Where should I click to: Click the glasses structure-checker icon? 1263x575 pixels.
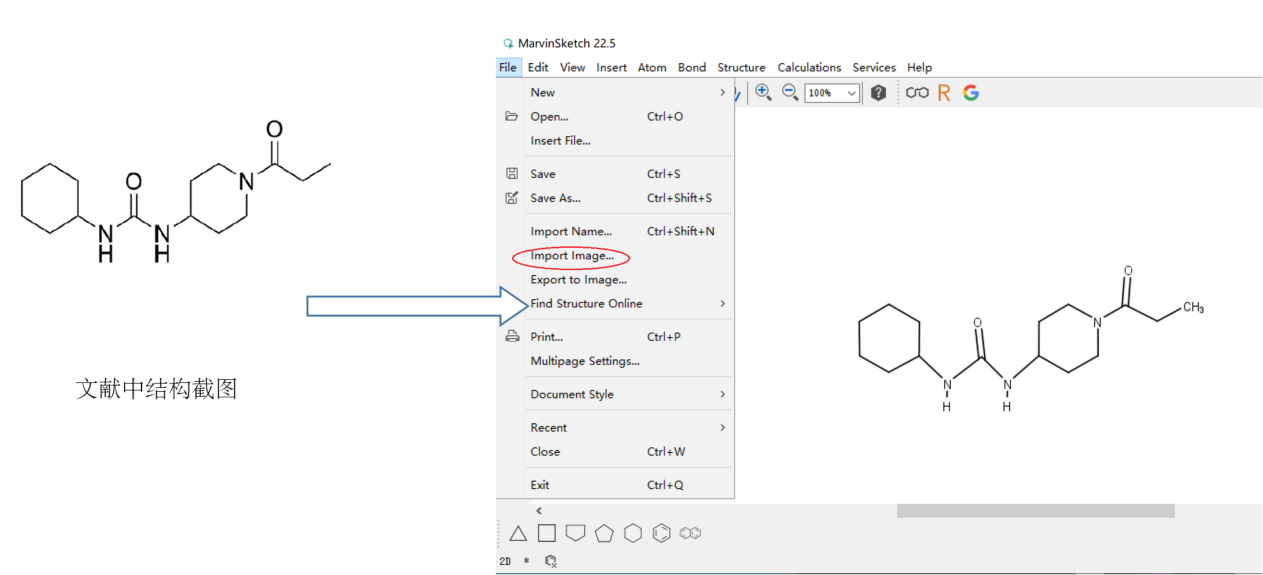[917, 93]
